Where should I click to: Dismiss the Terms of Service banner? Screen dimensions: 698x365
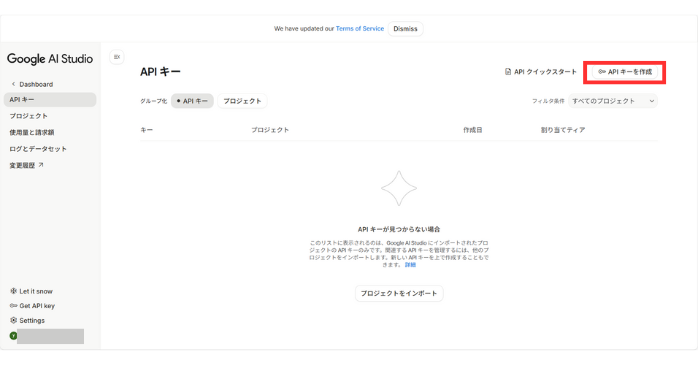pos(405,28)
